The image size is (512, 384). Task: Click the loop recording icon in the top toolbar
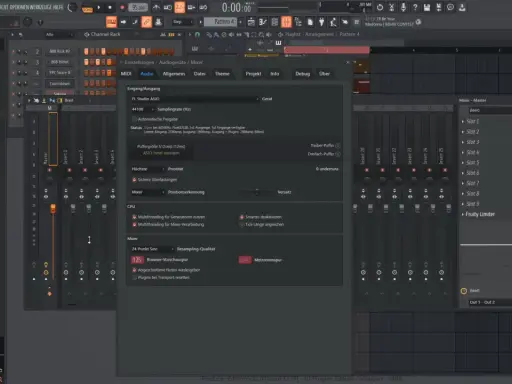click(203, 7)
